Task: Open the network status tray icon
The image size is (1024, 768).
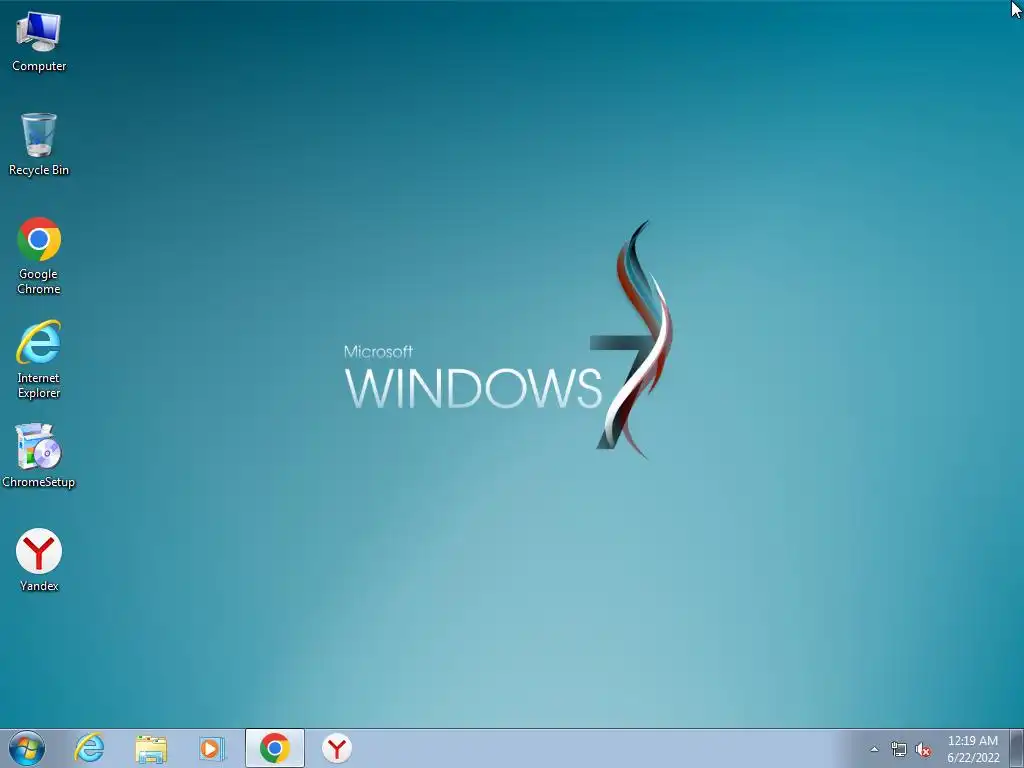Action: tap(899, 749)
